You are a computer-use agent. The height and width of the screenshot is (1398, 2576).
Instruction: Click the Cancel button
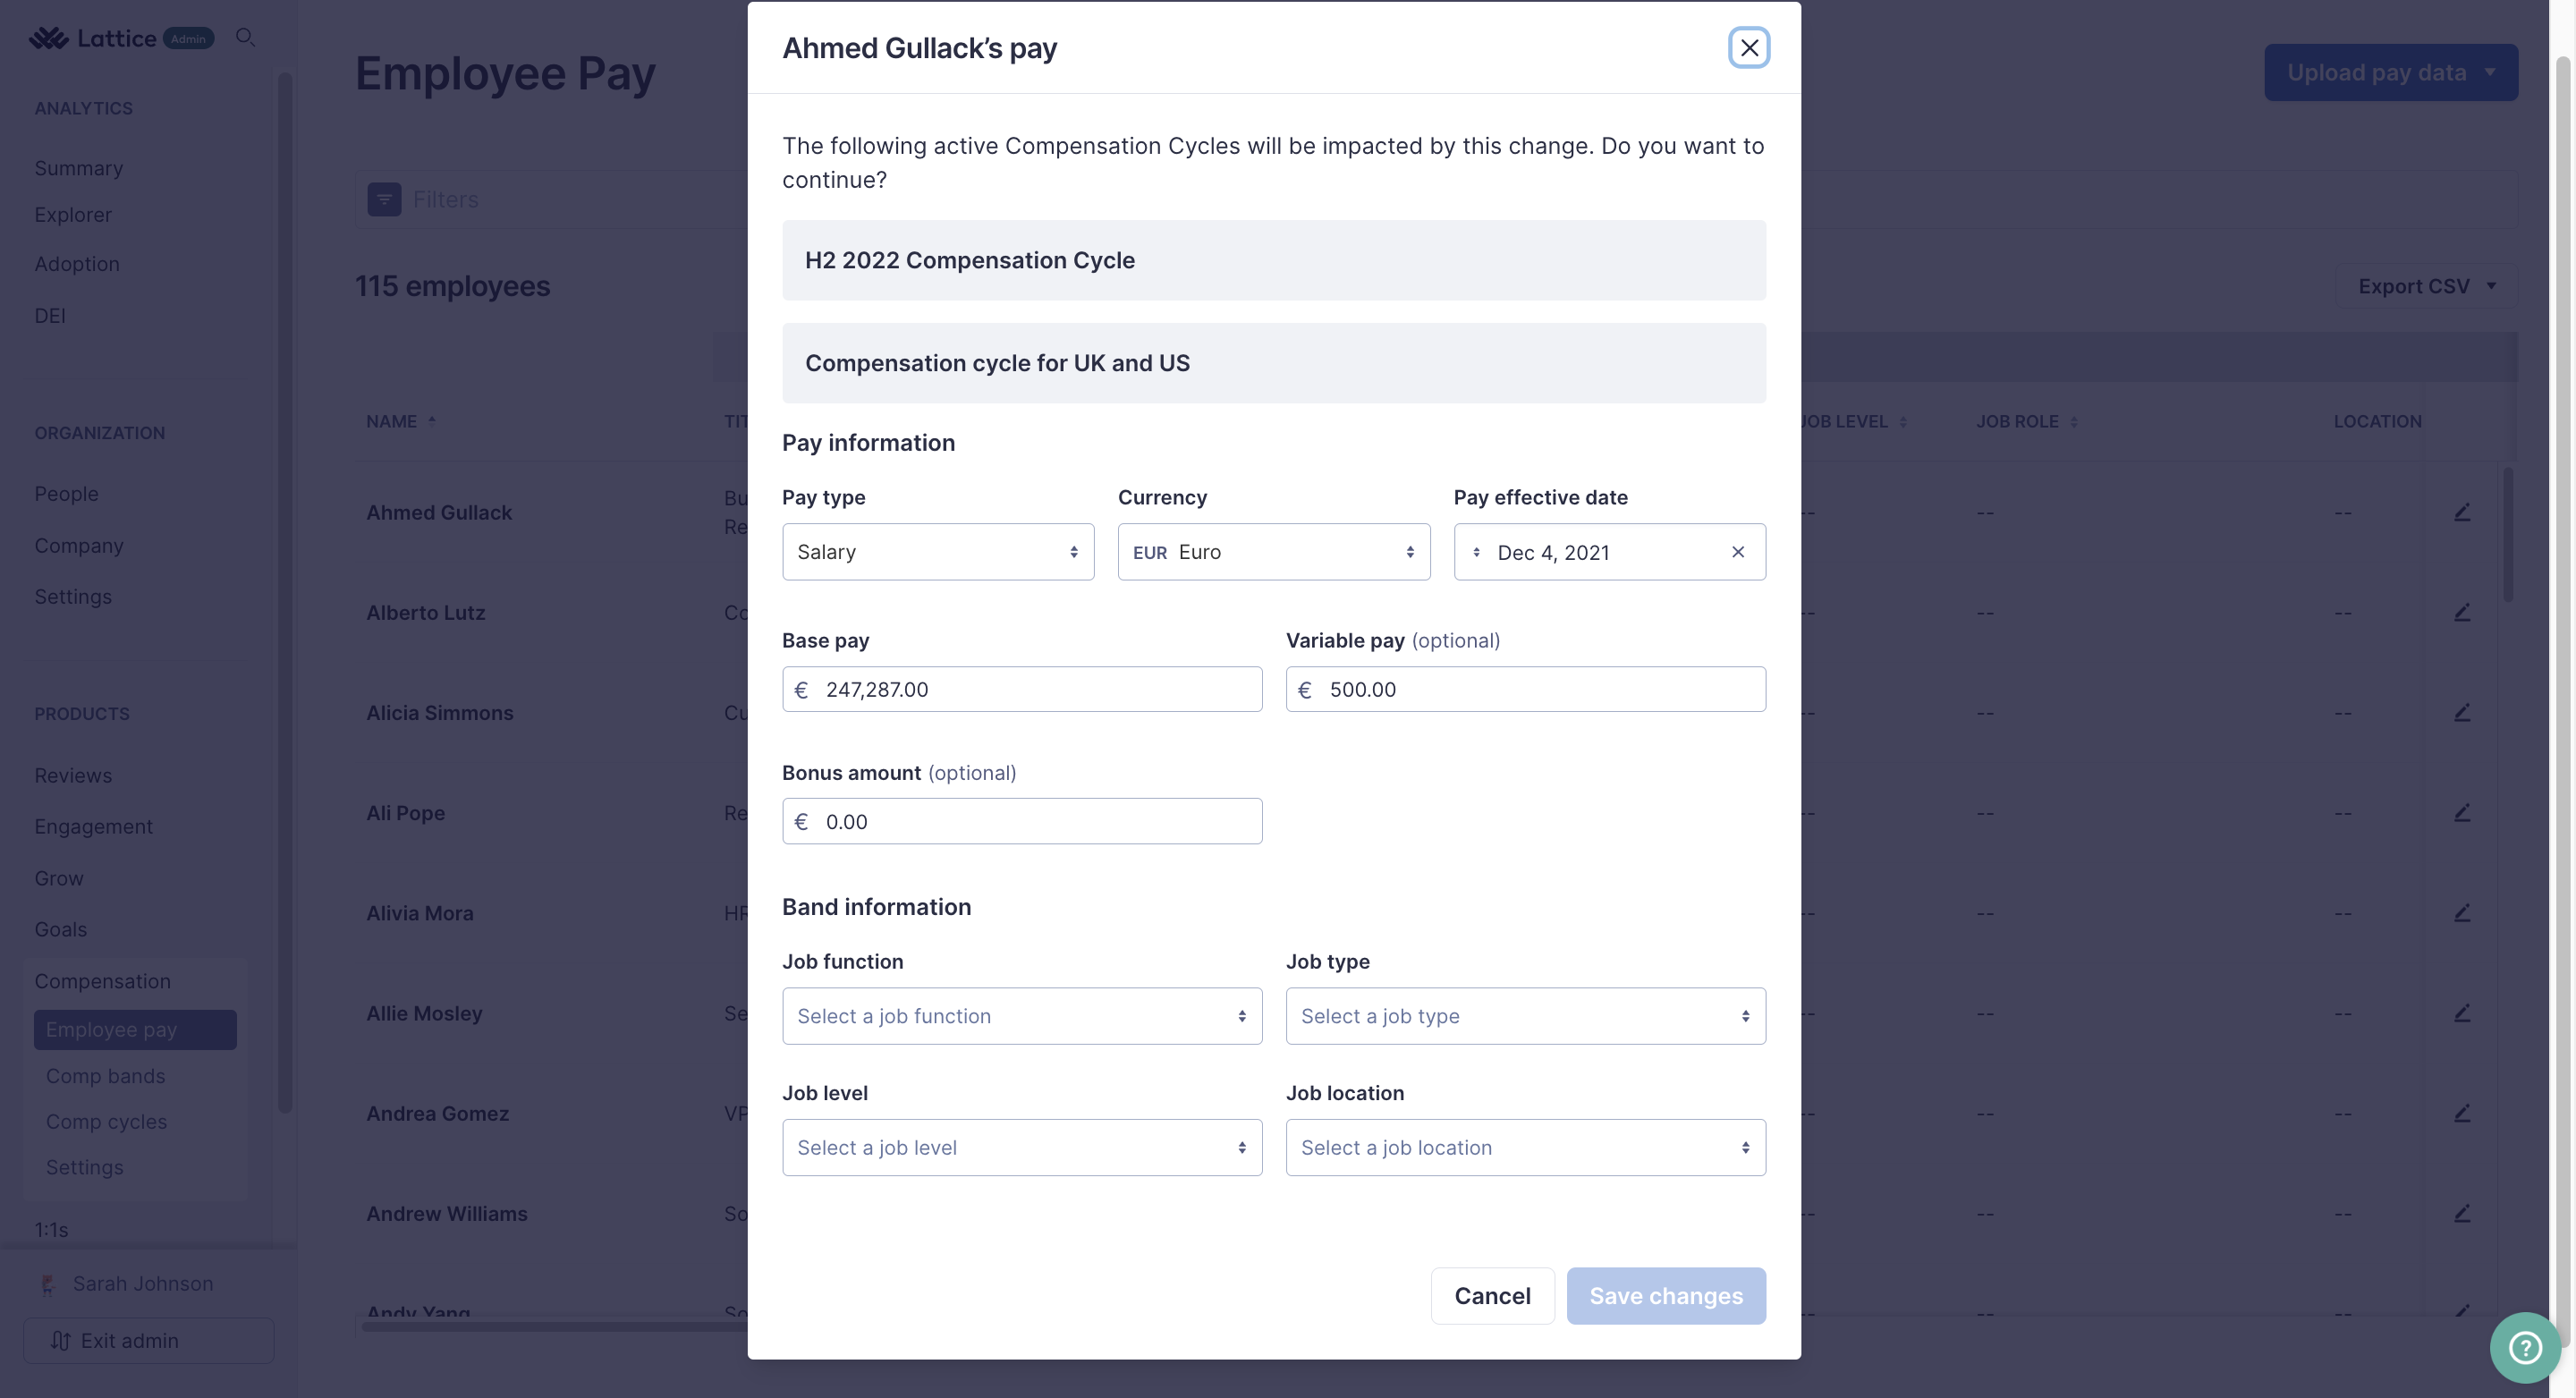point(1492,1296)
